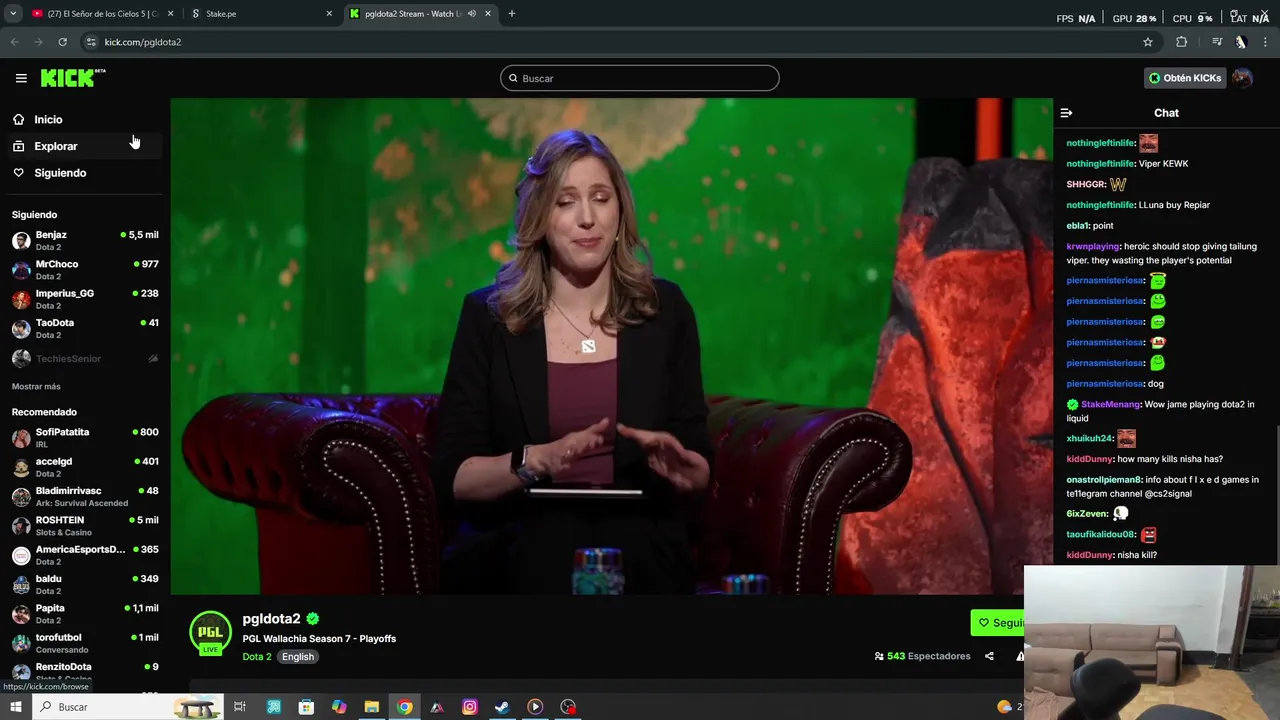
Task: Open Chrome profile avatar
Action: coord(1241,42)
